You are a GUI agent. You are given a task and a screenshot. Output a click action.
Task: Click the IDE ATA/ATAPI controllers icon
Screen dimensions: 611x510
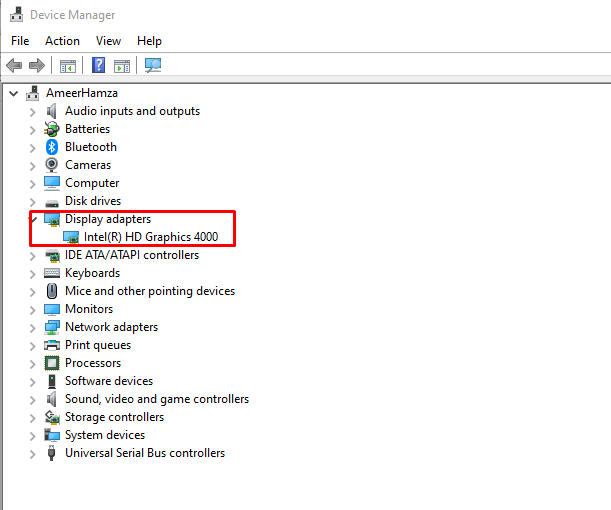(x=52, y=256)
